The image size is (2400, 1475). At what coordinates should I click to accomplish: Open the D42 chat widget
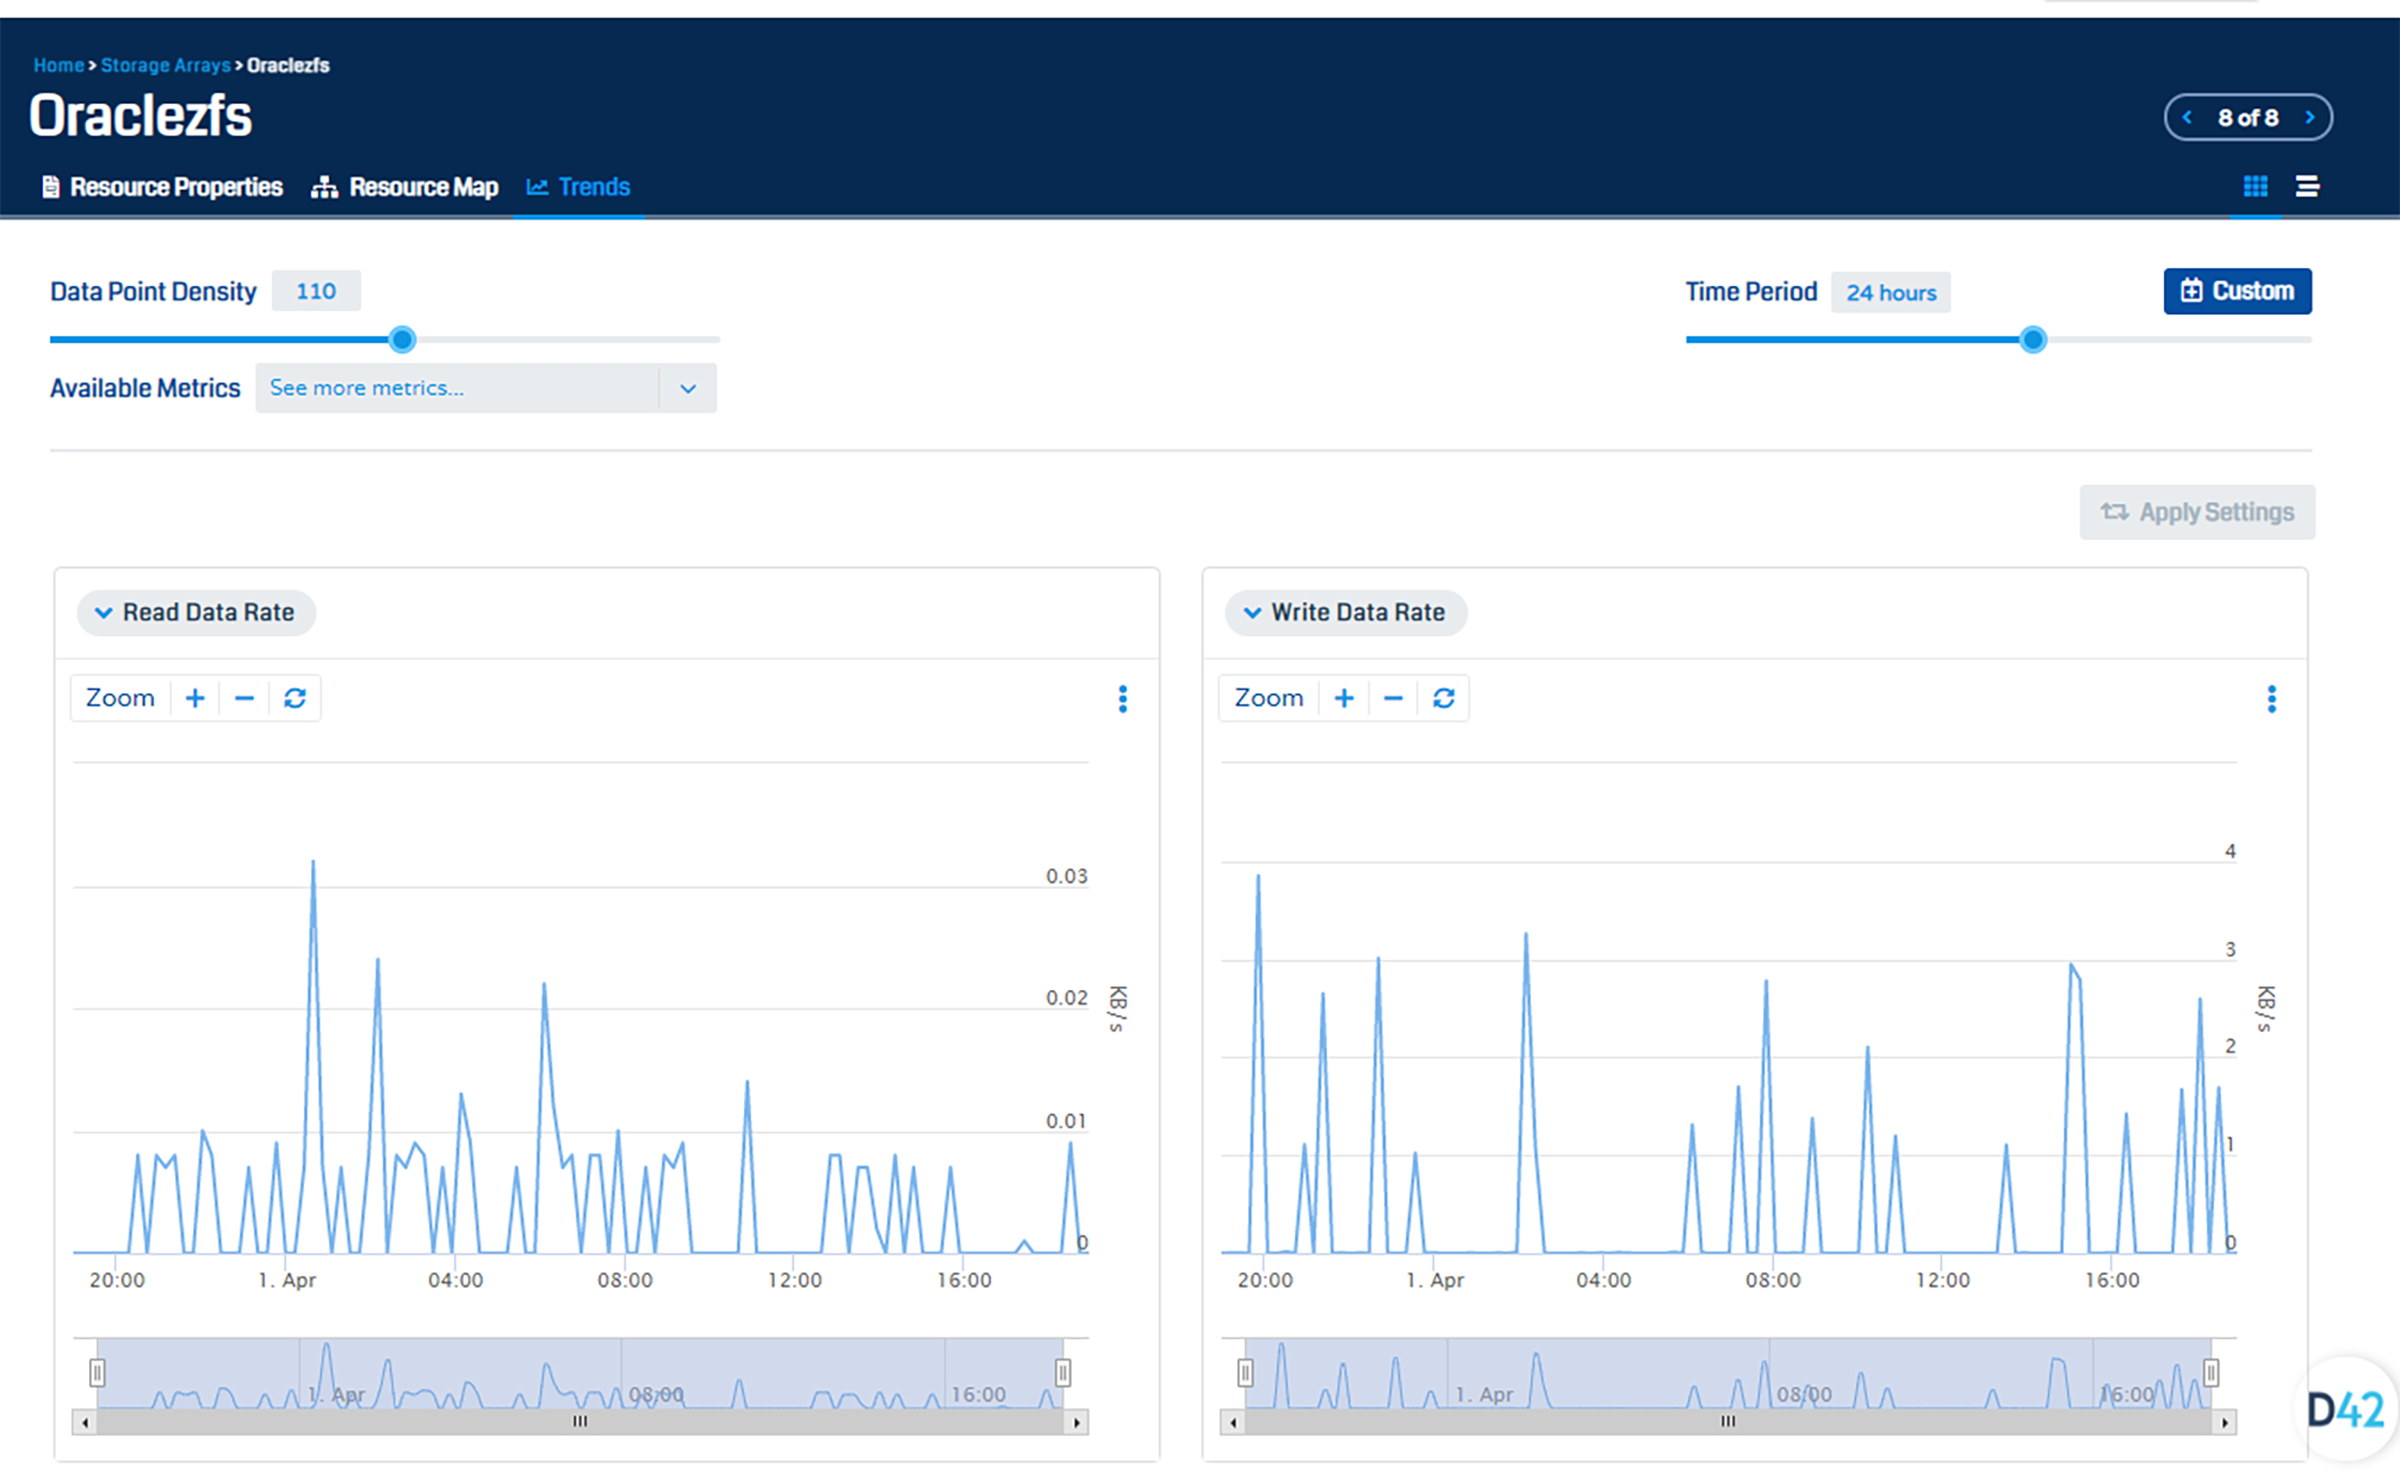(2346, 1410)
